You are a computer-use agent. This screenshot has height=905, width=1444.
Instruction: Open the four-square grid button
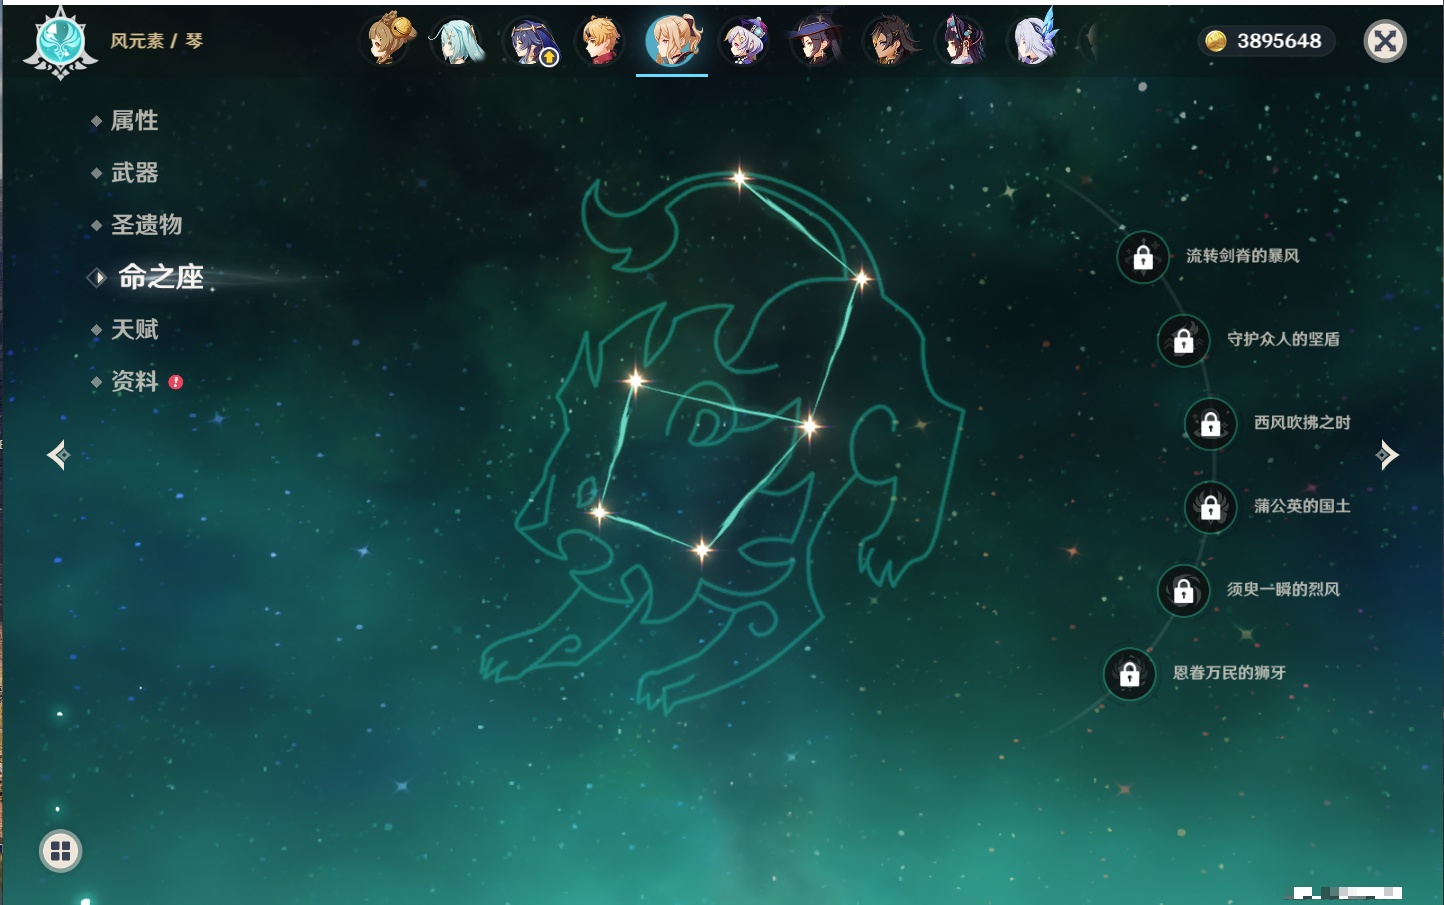(60, 851)
